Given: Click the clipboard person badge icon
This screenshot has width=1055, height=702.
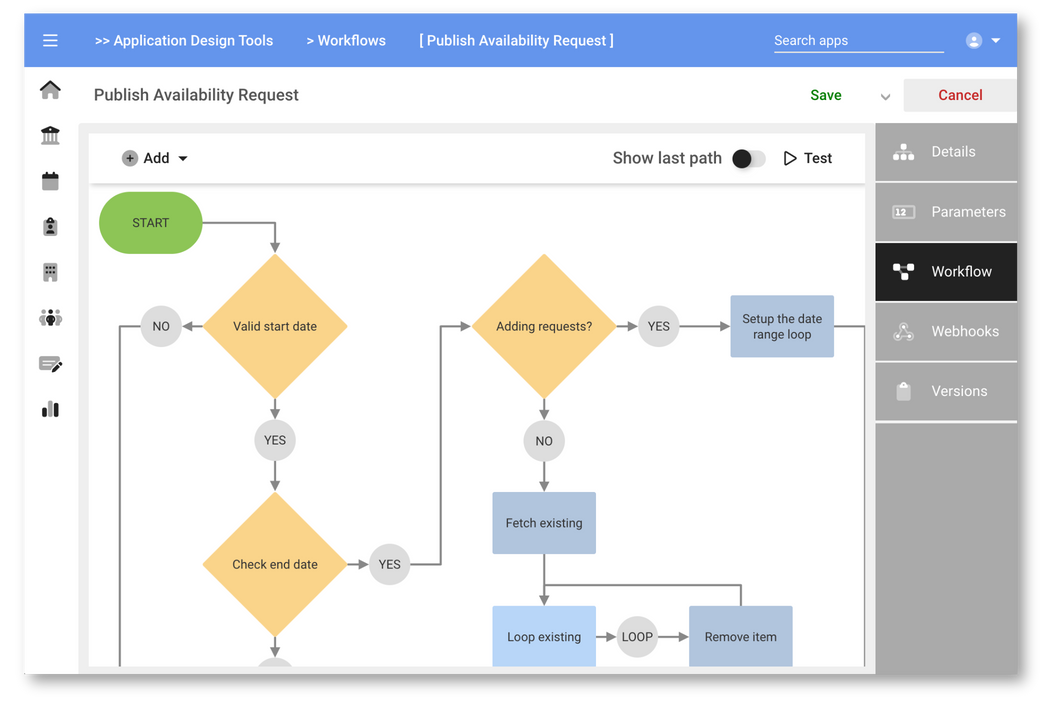Looking at the screenshot, I should coord(50,227).
